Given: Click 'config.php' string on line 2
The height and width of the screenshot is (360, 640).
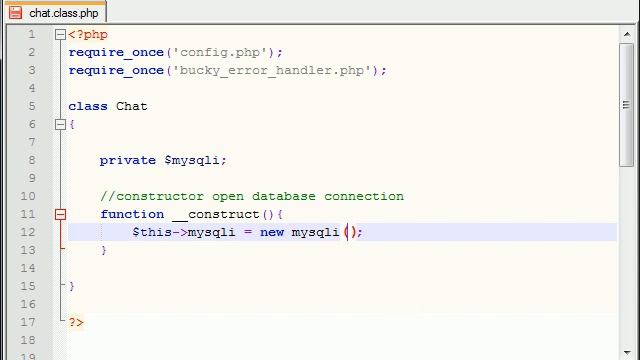Looking at the screenshot, I should coord(220,53).
